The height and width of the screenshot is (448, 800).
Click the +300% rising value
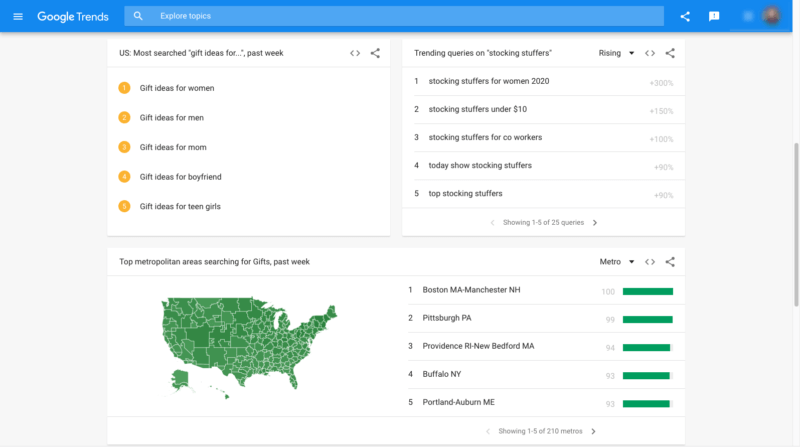(x=661, y=83)
